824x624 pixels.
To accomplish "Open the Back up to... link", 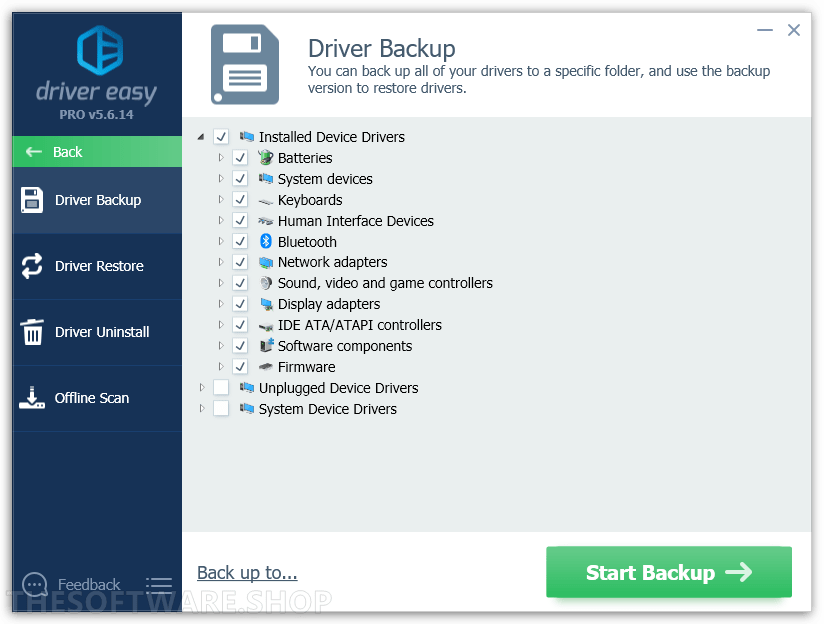I will tap(247, 572).
